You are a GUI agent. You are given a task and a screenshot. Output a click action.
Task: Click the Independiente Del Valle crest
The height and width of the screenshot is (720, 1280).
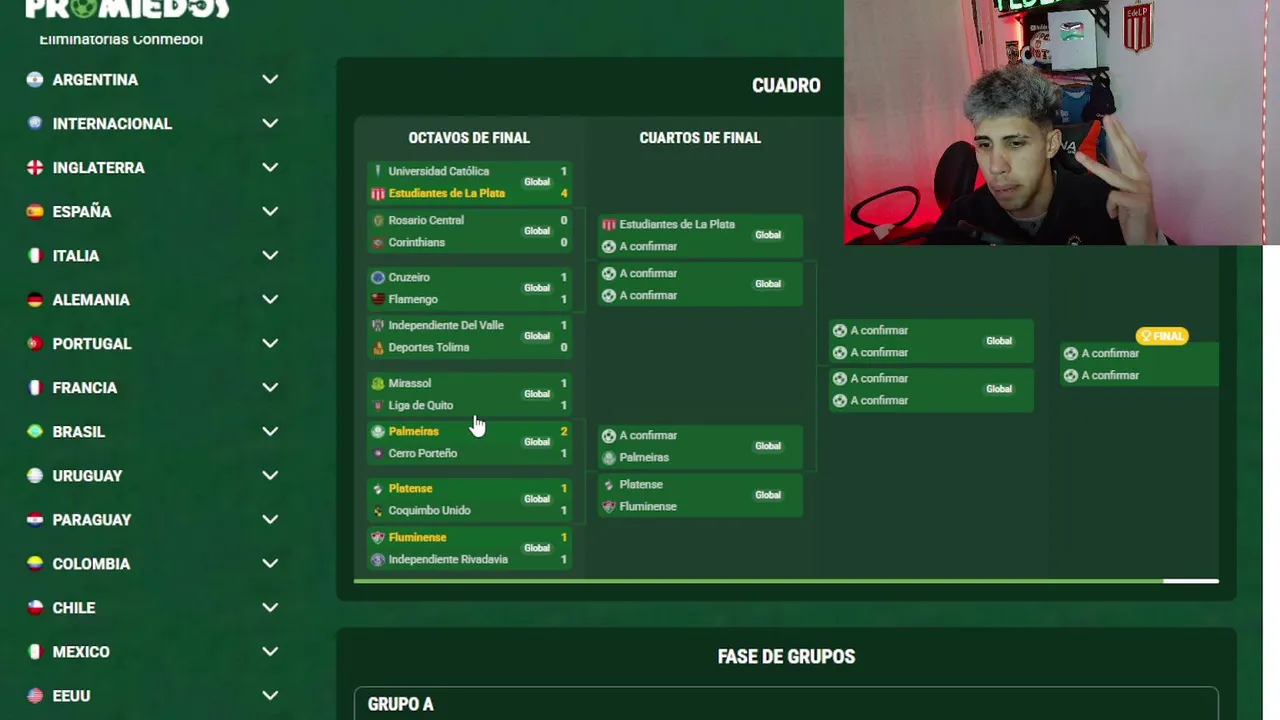coord(378,325)
